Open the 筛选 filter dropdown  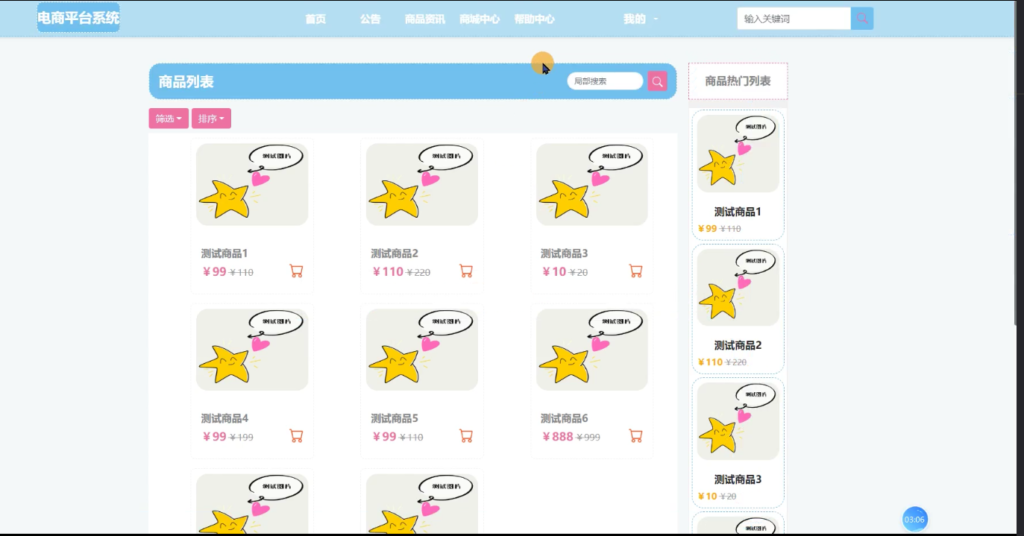pos(168,118)
